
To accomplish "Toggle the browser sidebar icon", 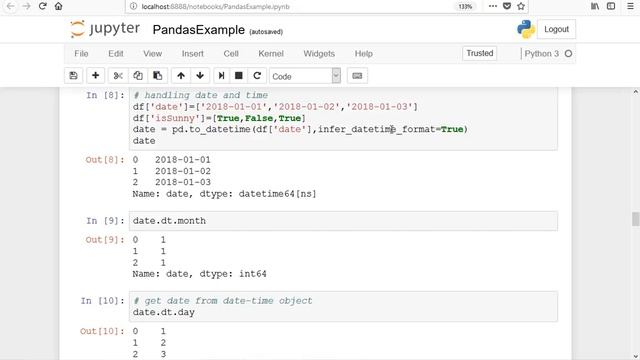I will point(611,6).
